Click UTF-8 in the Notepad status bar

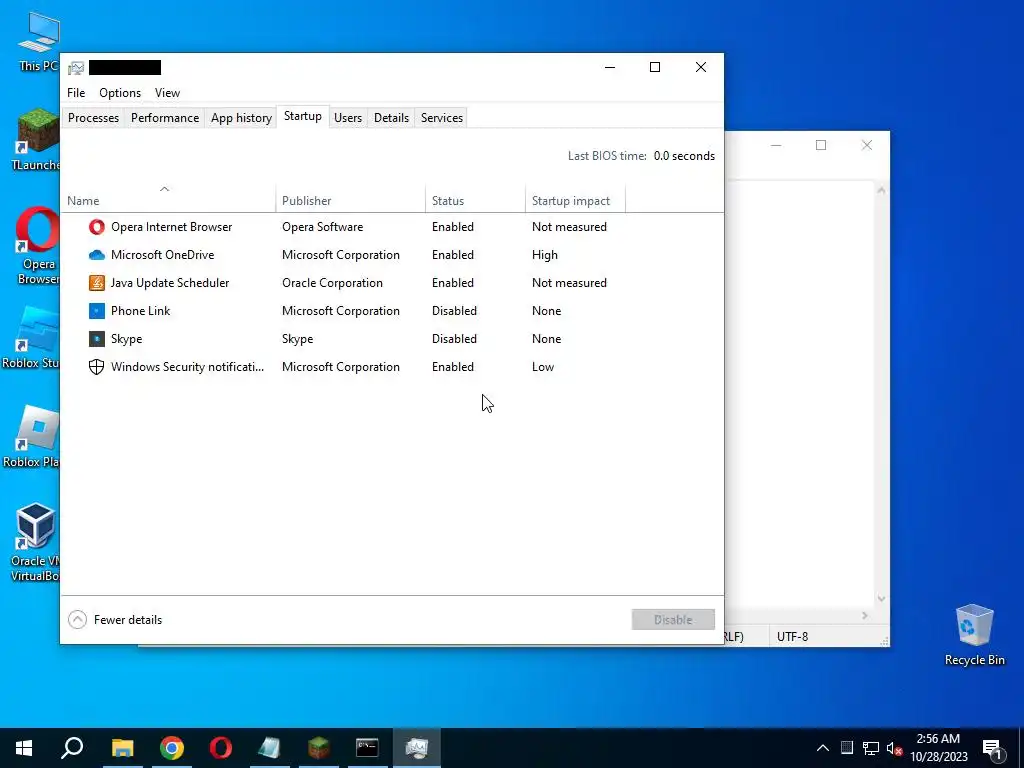[x=792, y=637]
